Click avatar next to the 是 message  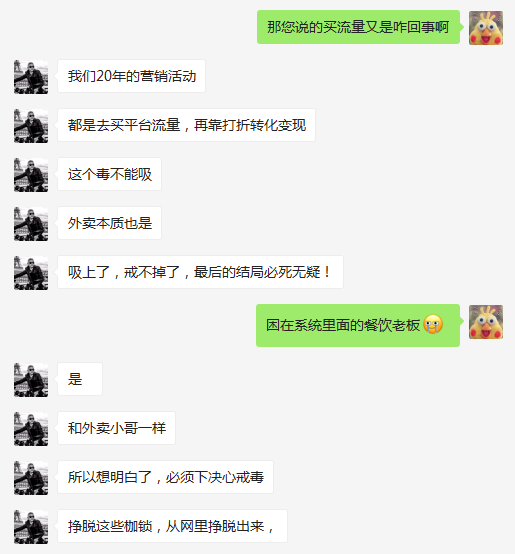[31, 380]
